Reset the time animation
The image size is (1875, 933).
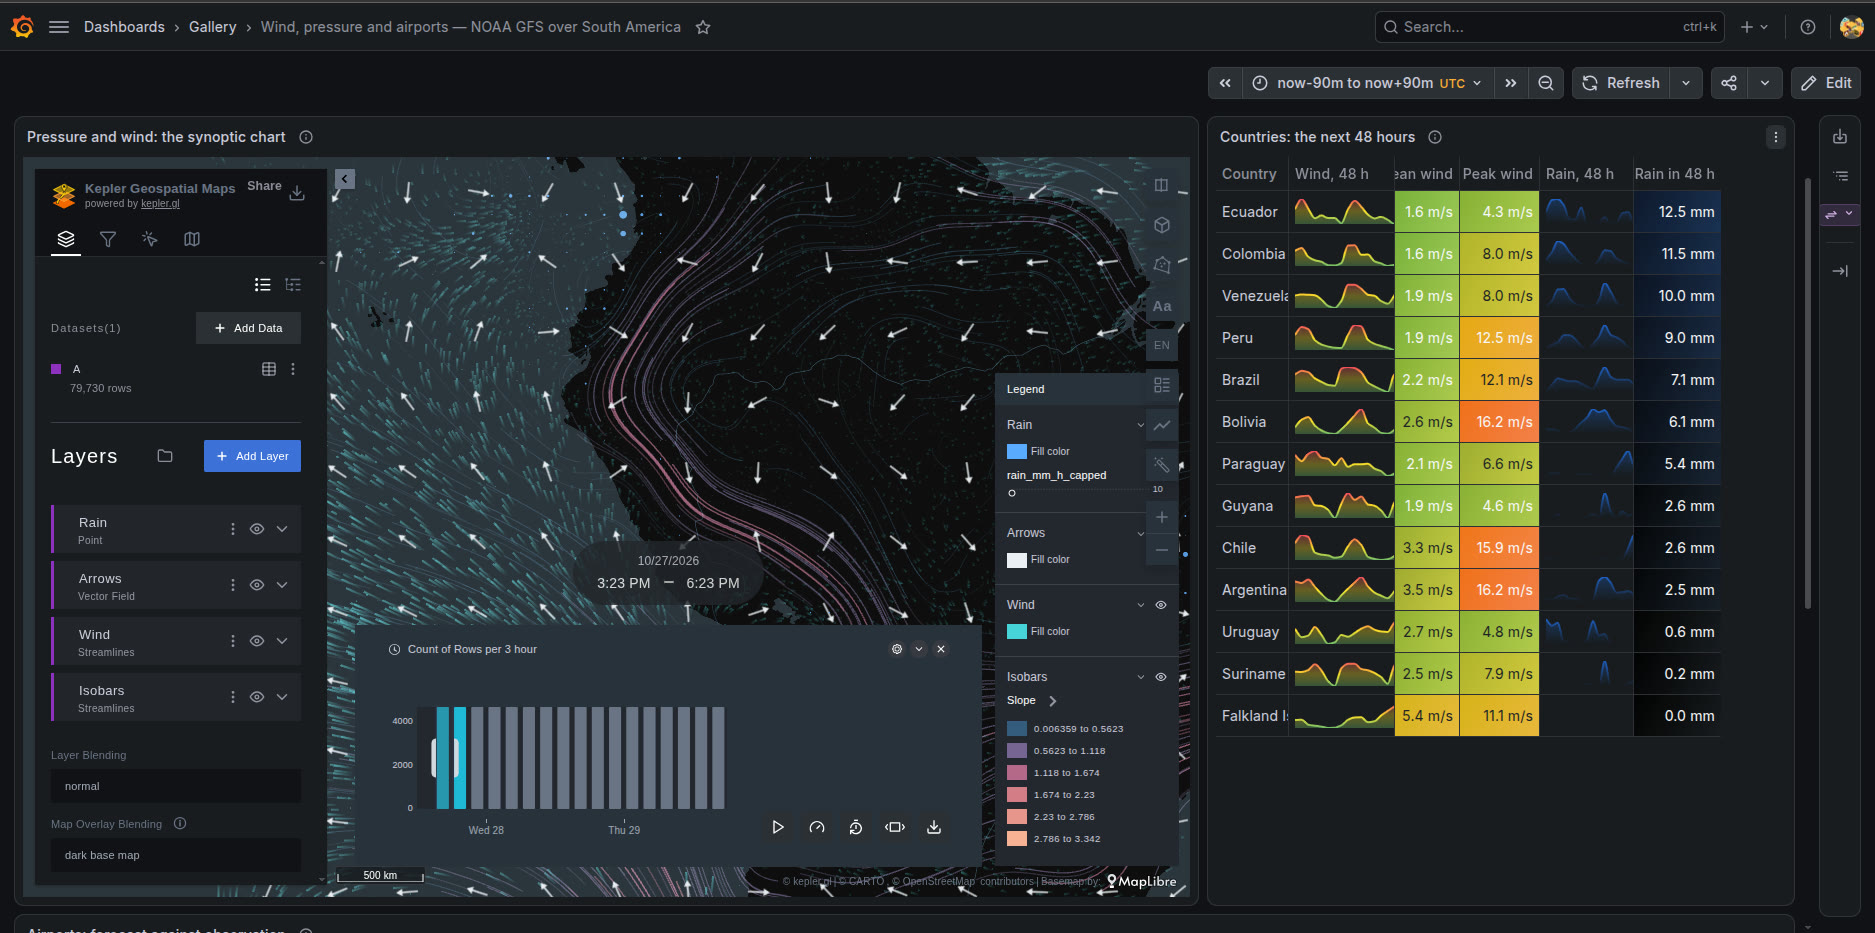point(856,827)
